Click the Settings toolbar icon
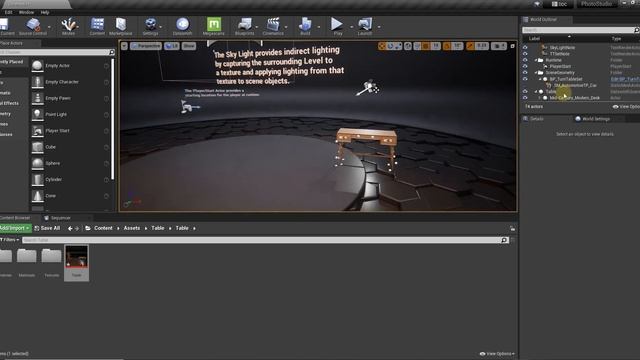640x360 pixels. click(150, 26)
